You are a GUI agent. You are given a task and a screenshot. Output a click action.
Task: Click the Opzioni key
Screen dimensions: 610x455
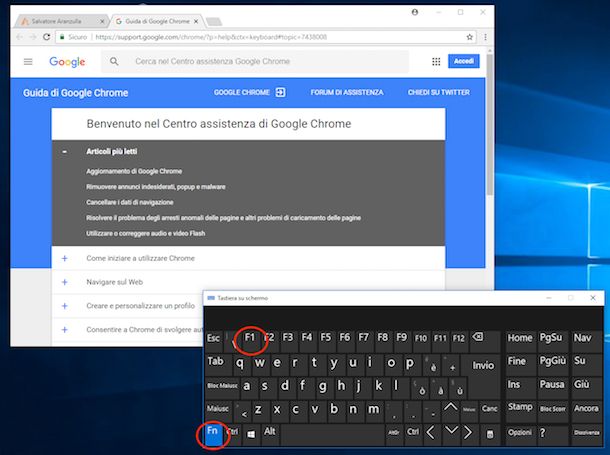coord(520,434)
